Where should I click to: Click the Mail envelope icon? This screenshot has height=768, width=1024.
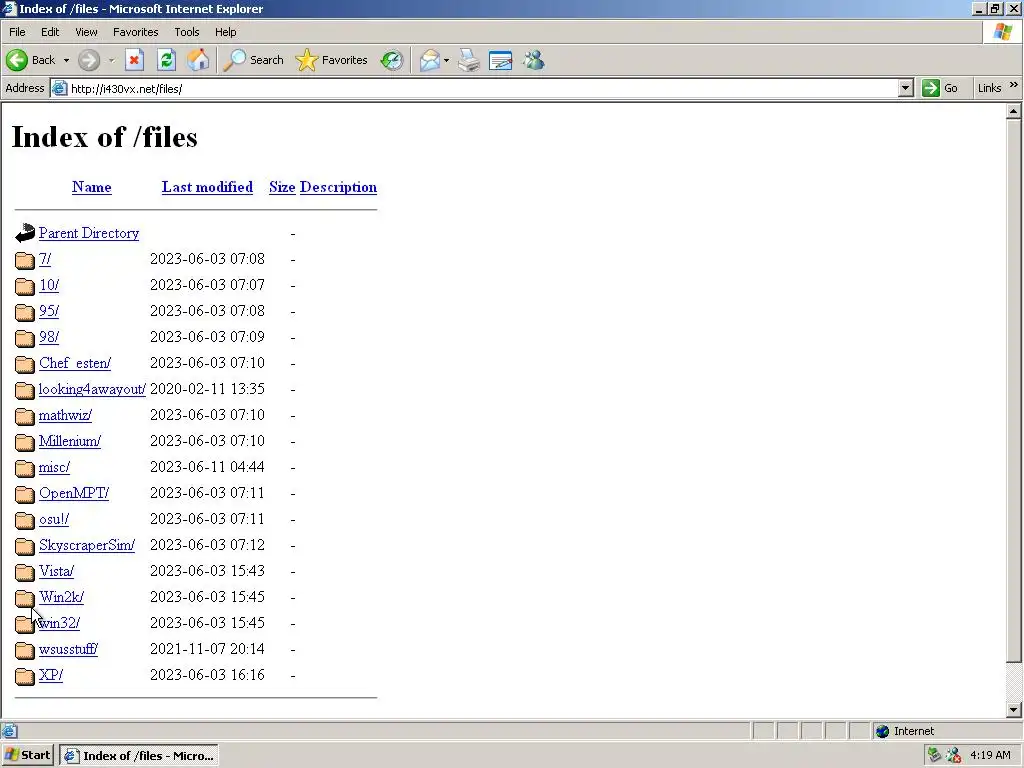point(430,60)
